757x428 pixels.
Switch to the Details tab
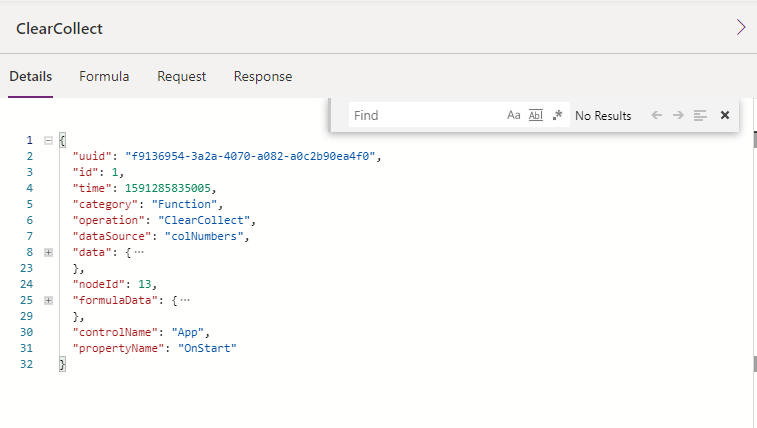pyautogui.click(x=30, y=76)
